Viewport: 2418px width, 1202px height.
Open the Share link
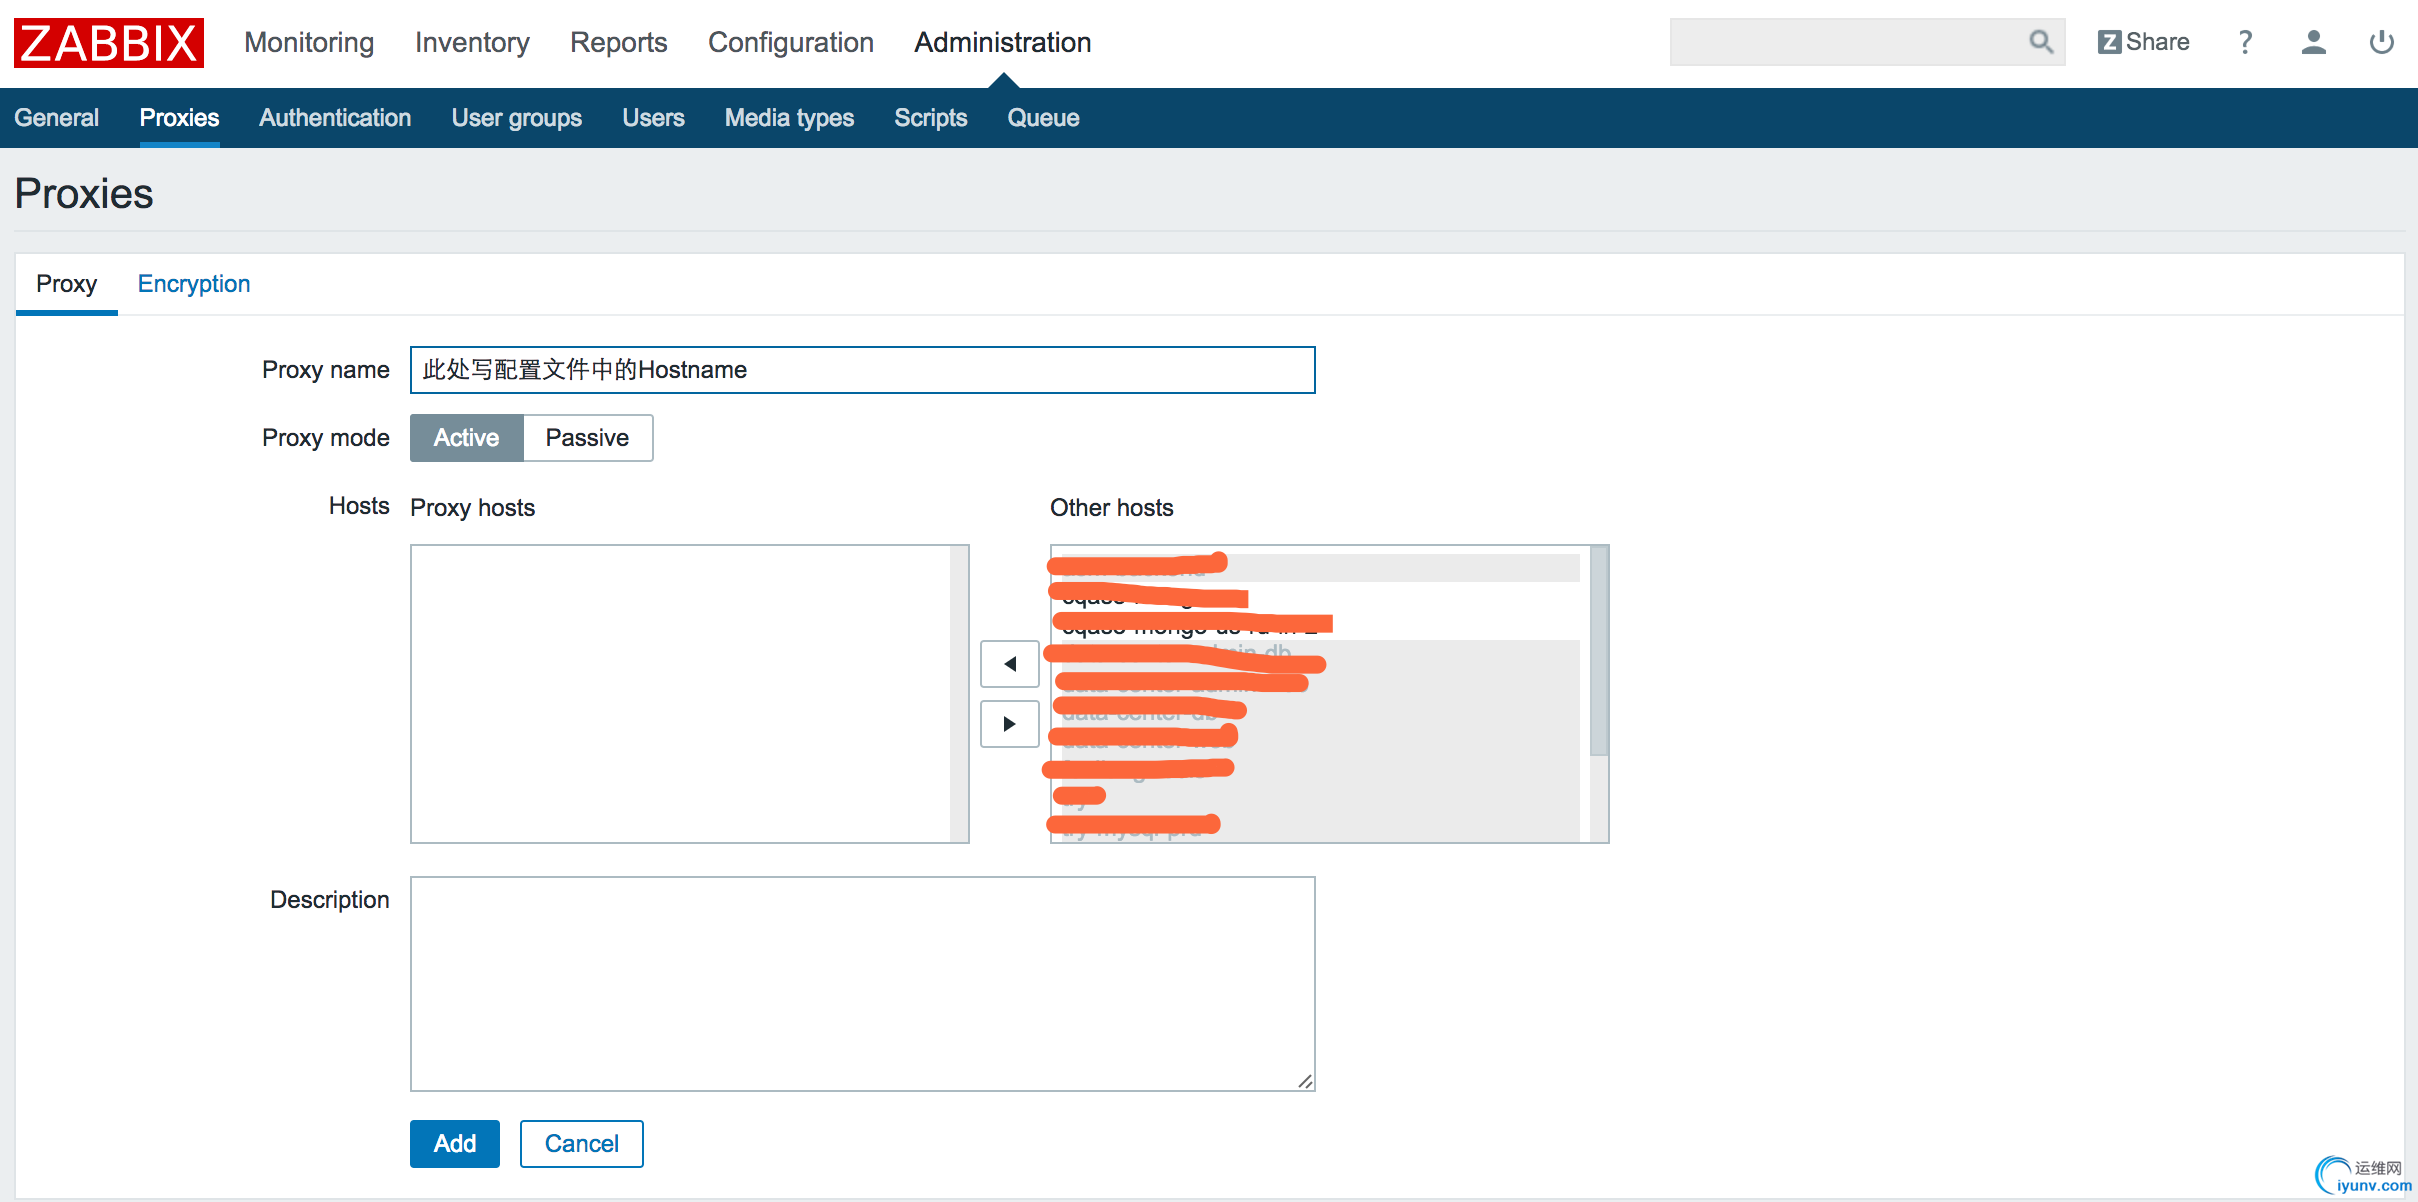tap(2144, 42)
